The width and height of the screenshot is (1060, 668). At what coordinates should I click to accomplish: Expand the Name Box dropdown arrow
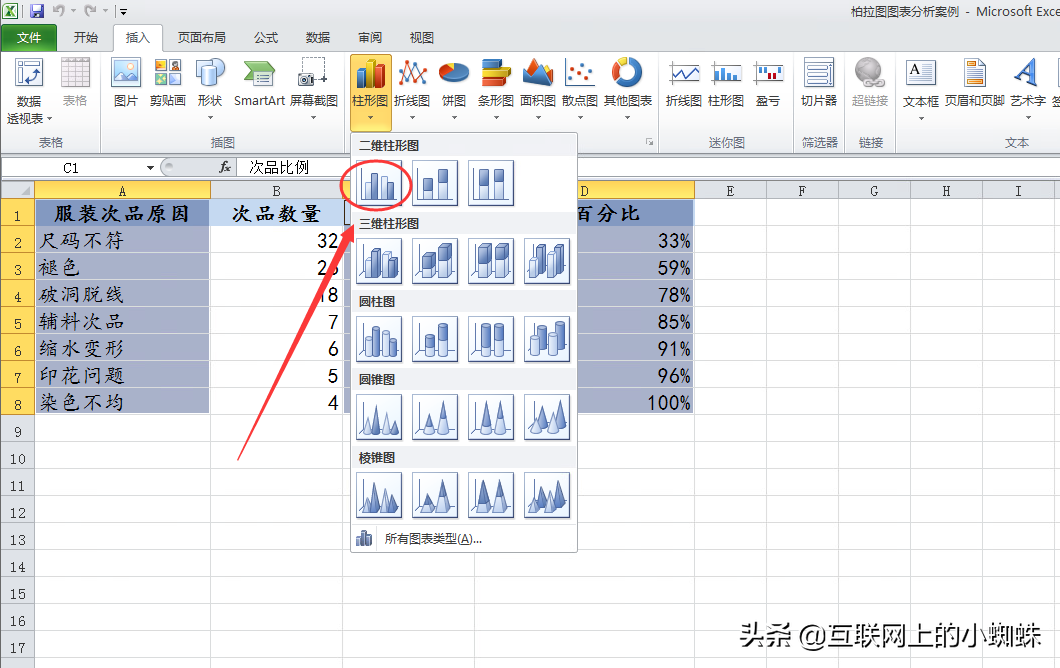[x=150, y=168]
